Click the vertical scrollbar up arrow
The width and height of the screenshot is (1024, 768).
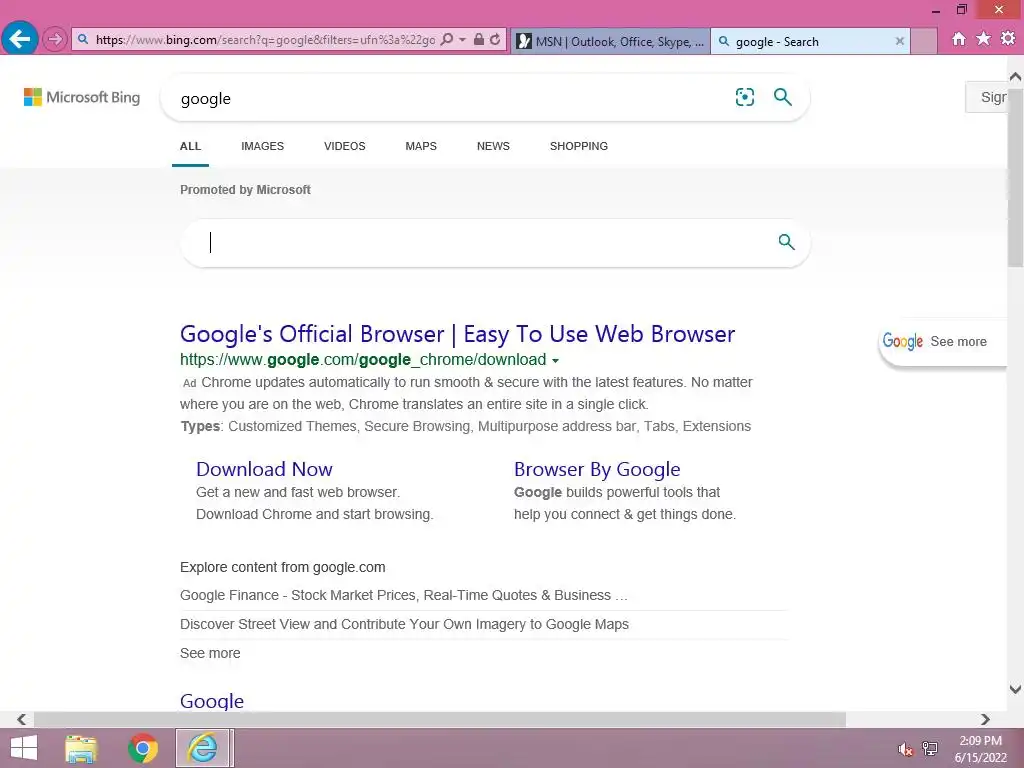(1016, 77)
